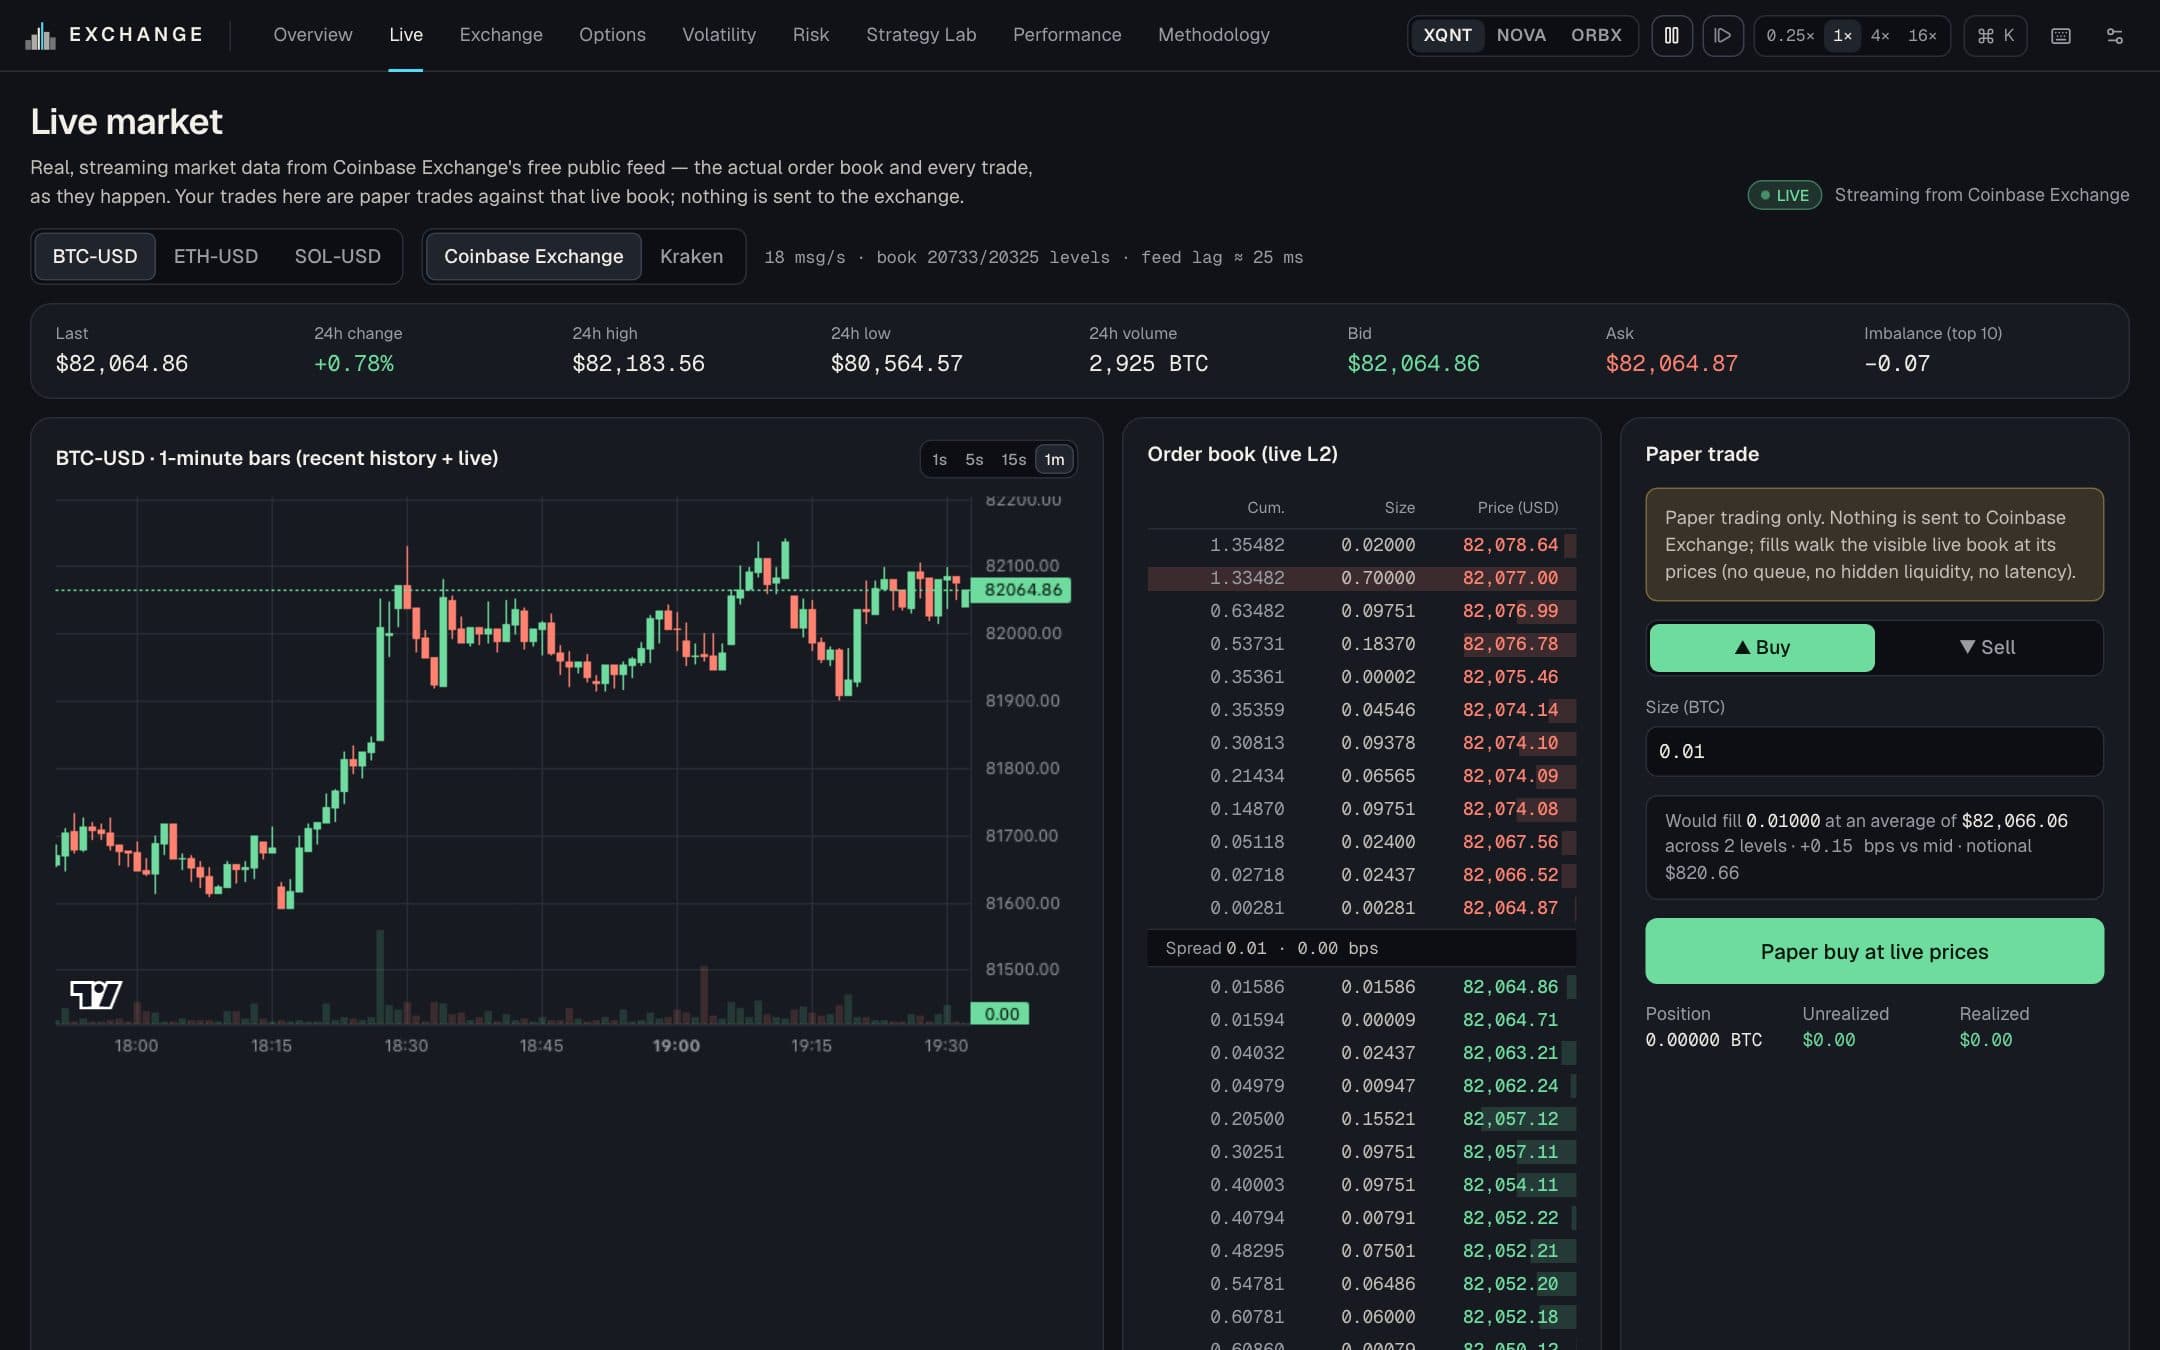This screenshot has height=1350, width=2160.
Task: Click the 82,077.00 ask price row
Action: [1361, 578]
